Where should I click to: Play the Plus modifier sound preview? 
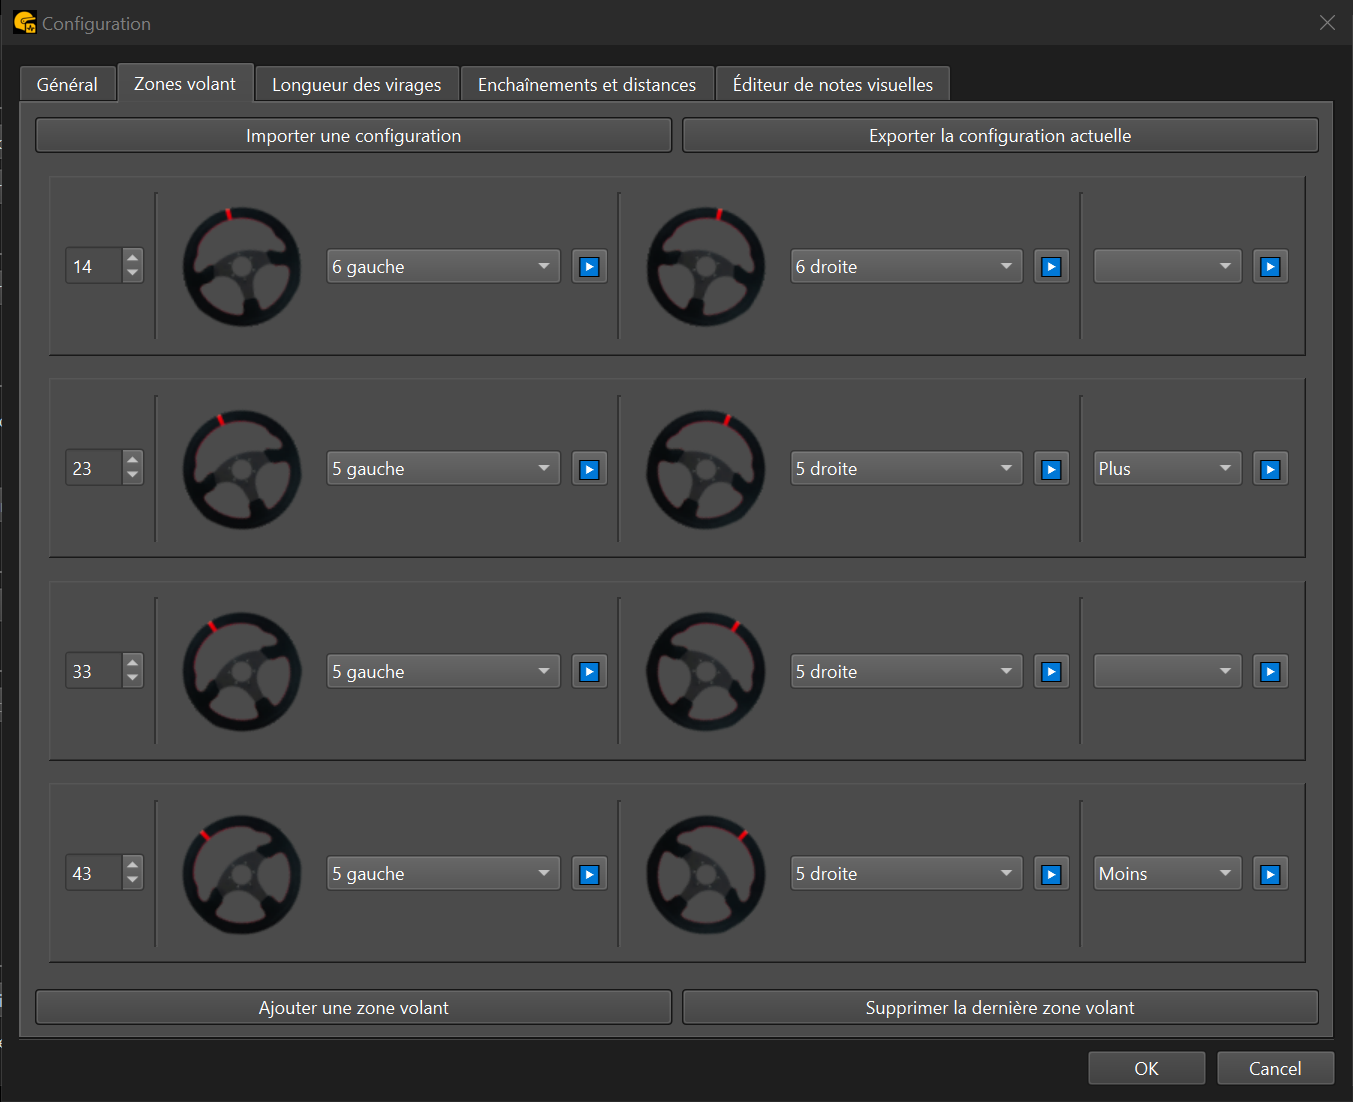click(1270, 469)
